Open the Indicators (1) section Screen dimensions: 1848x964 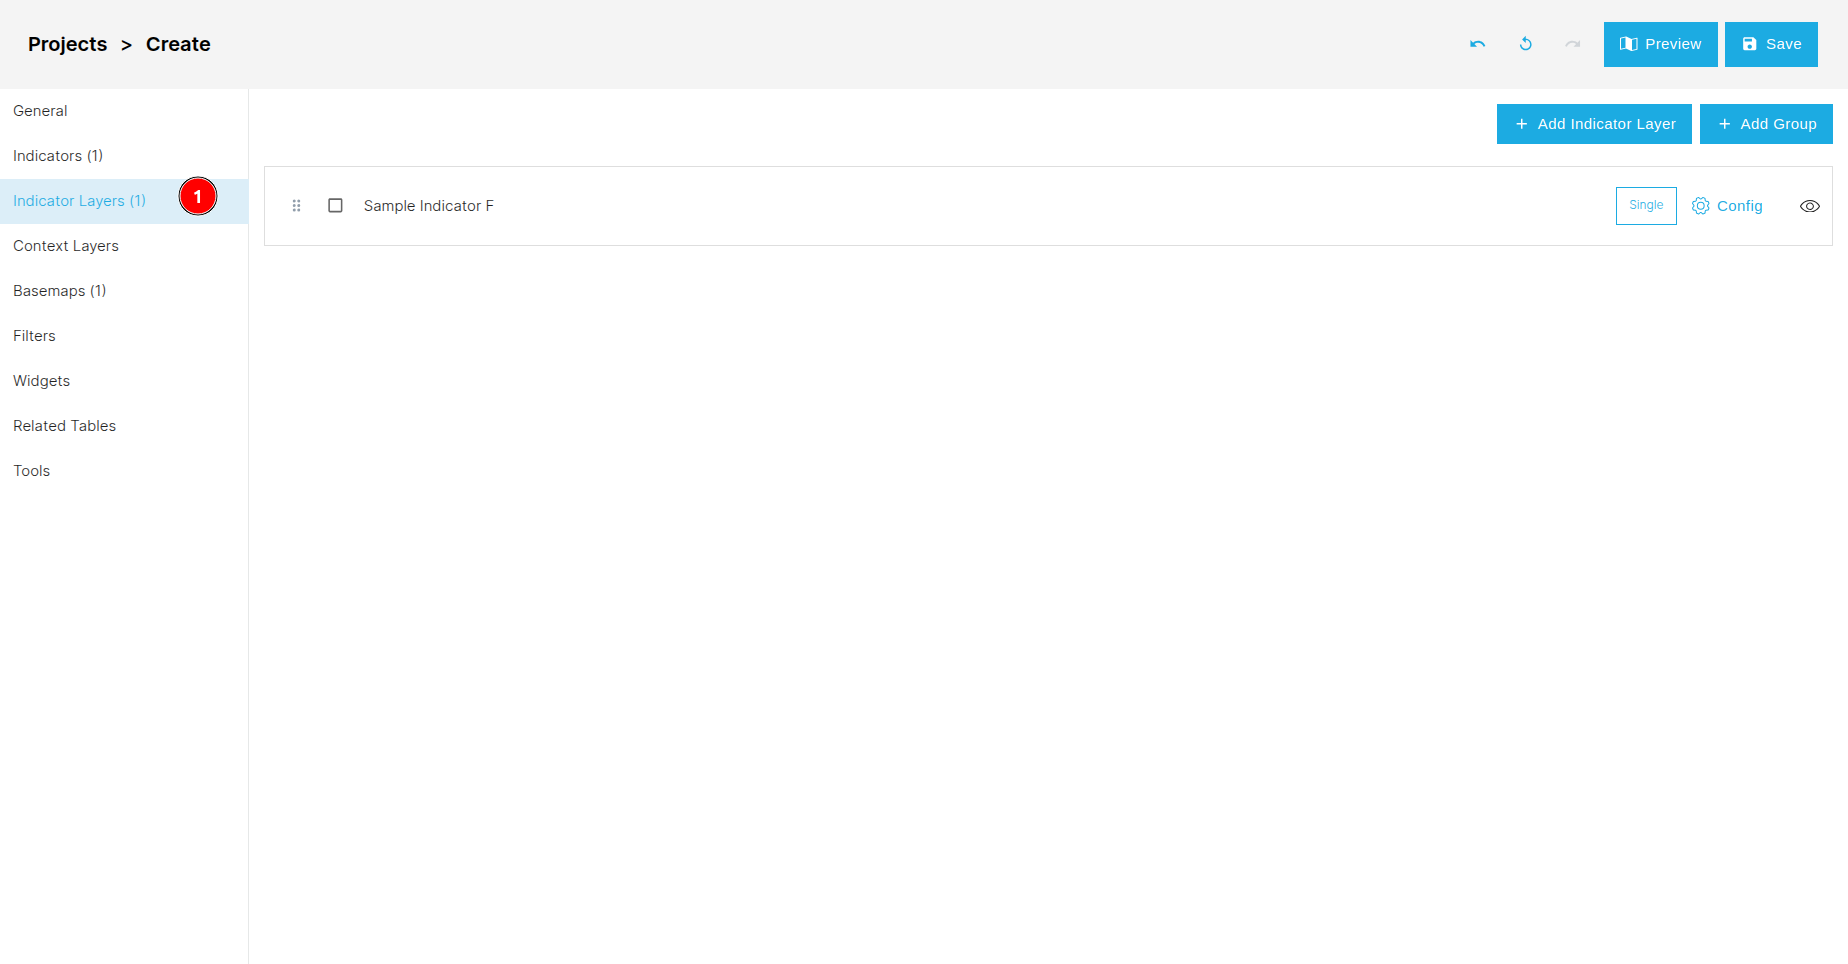point(124,156)
